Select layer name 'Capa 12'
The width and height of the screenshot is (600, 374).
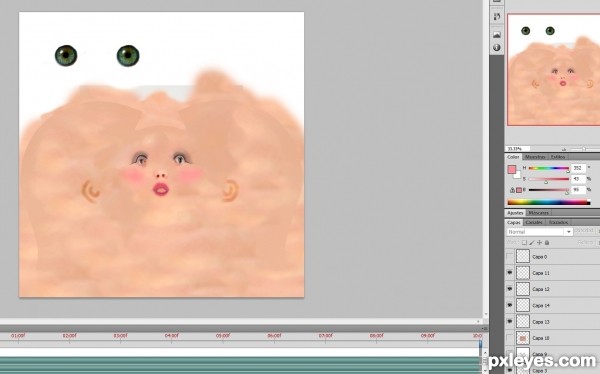point(541,289)
